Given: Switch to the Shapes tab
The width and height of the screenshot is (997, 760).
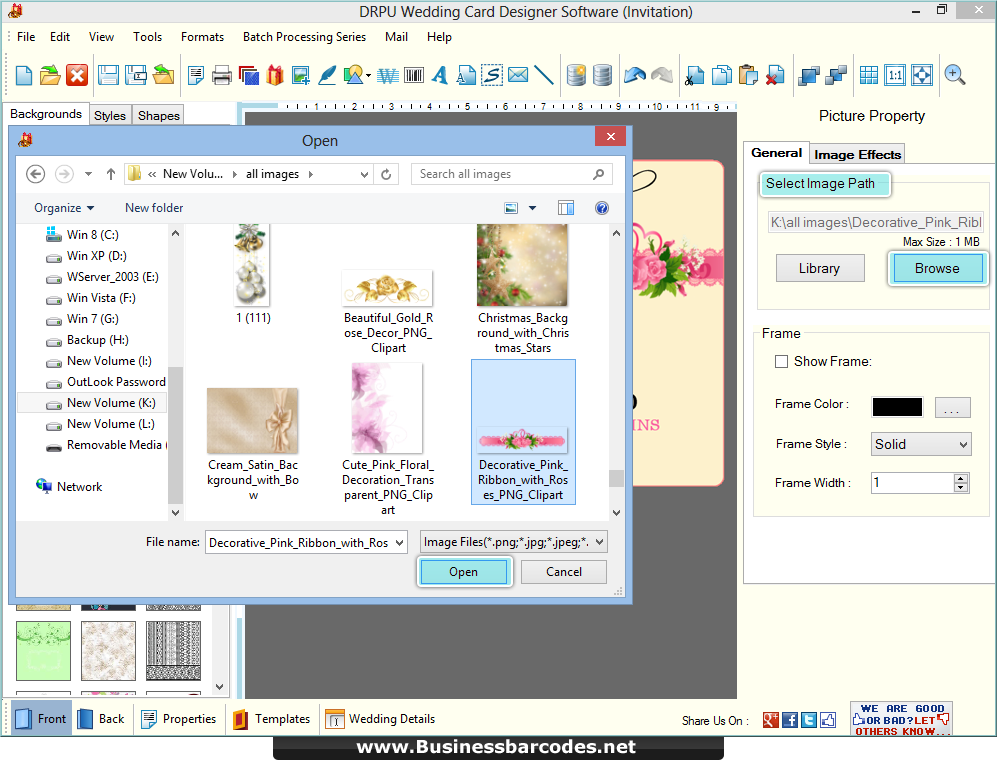Looking at the screenshot, I should [x=159, y=115].
